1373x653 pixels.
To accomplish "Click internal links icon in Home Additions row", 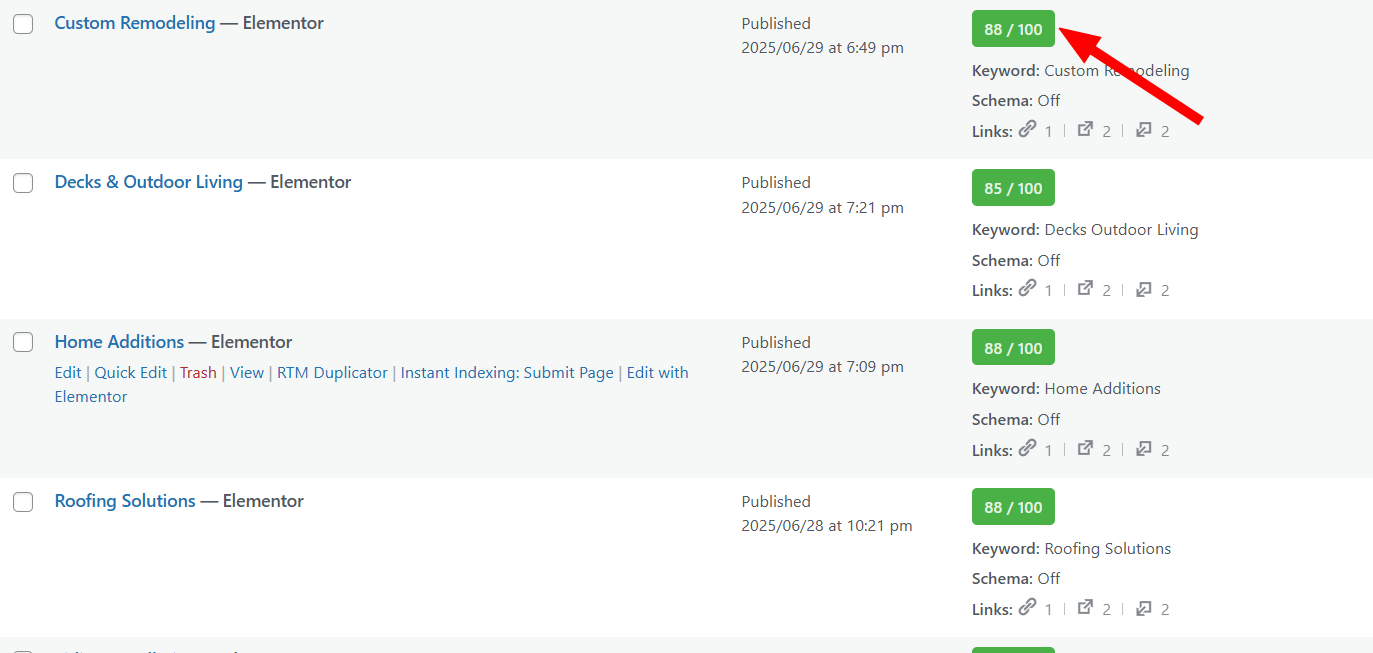I will pos(1027,449).
